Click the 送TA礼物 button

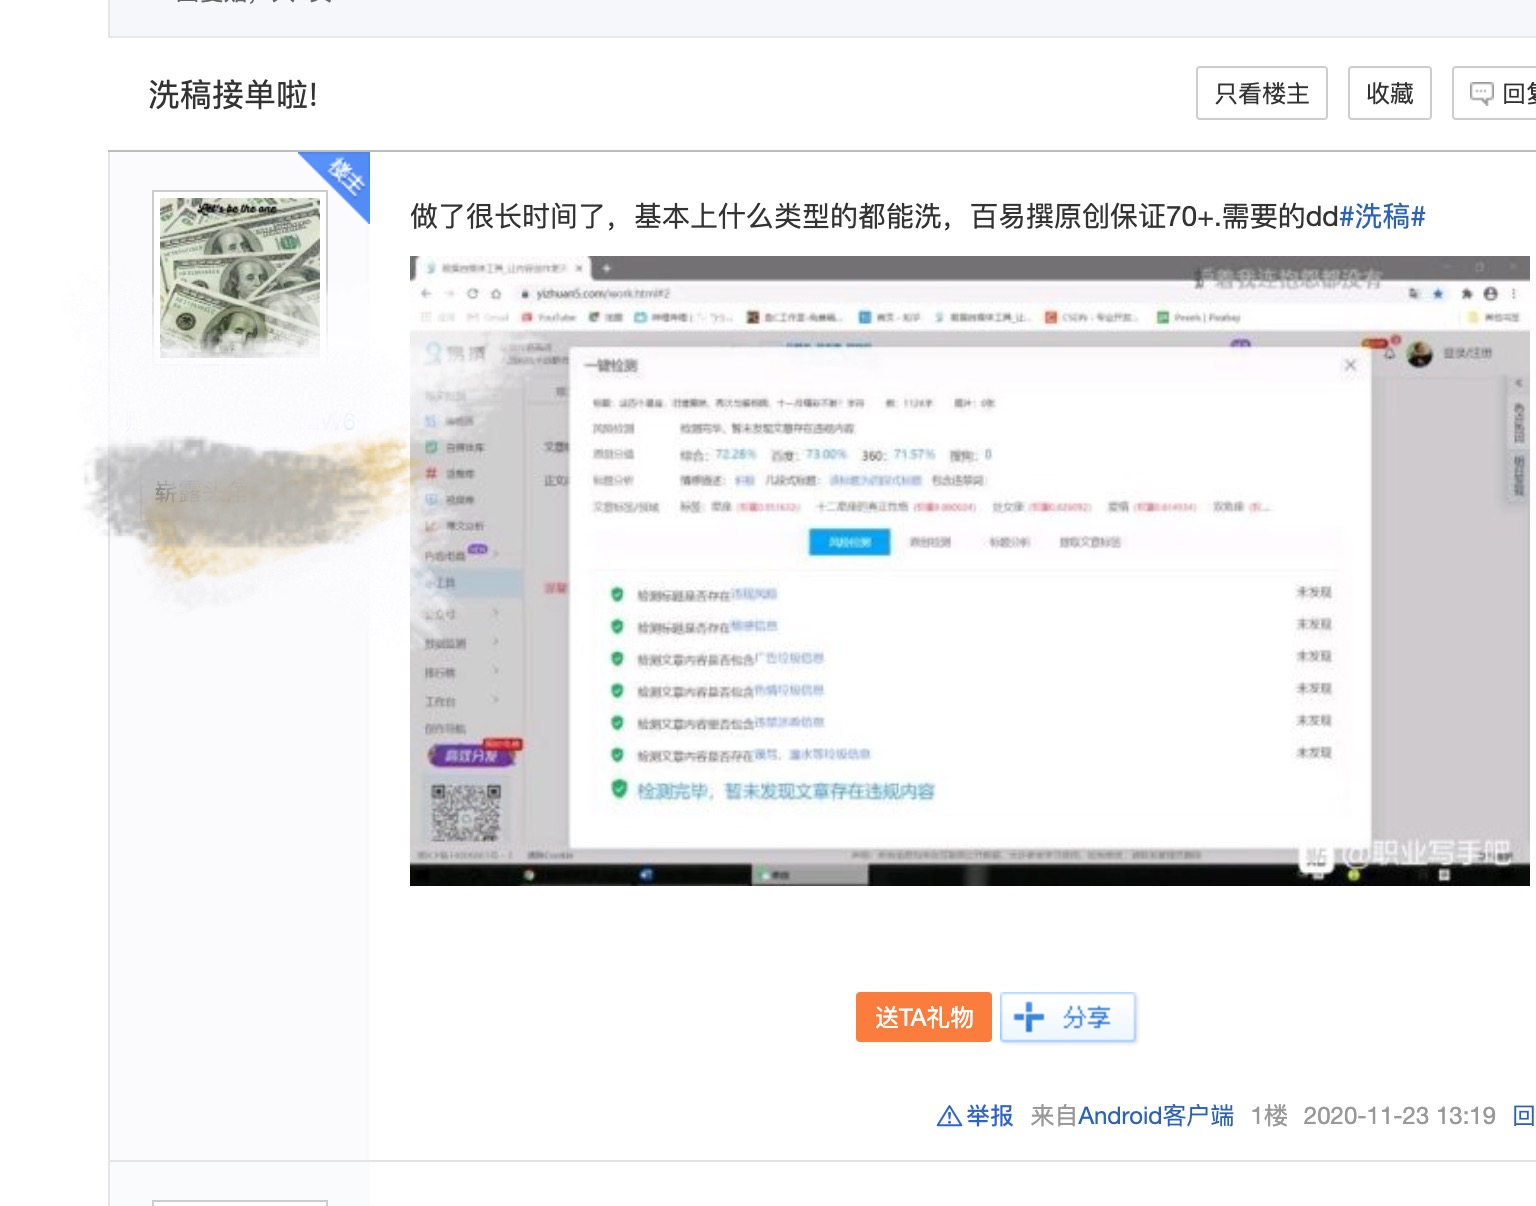coord(923,1017)
